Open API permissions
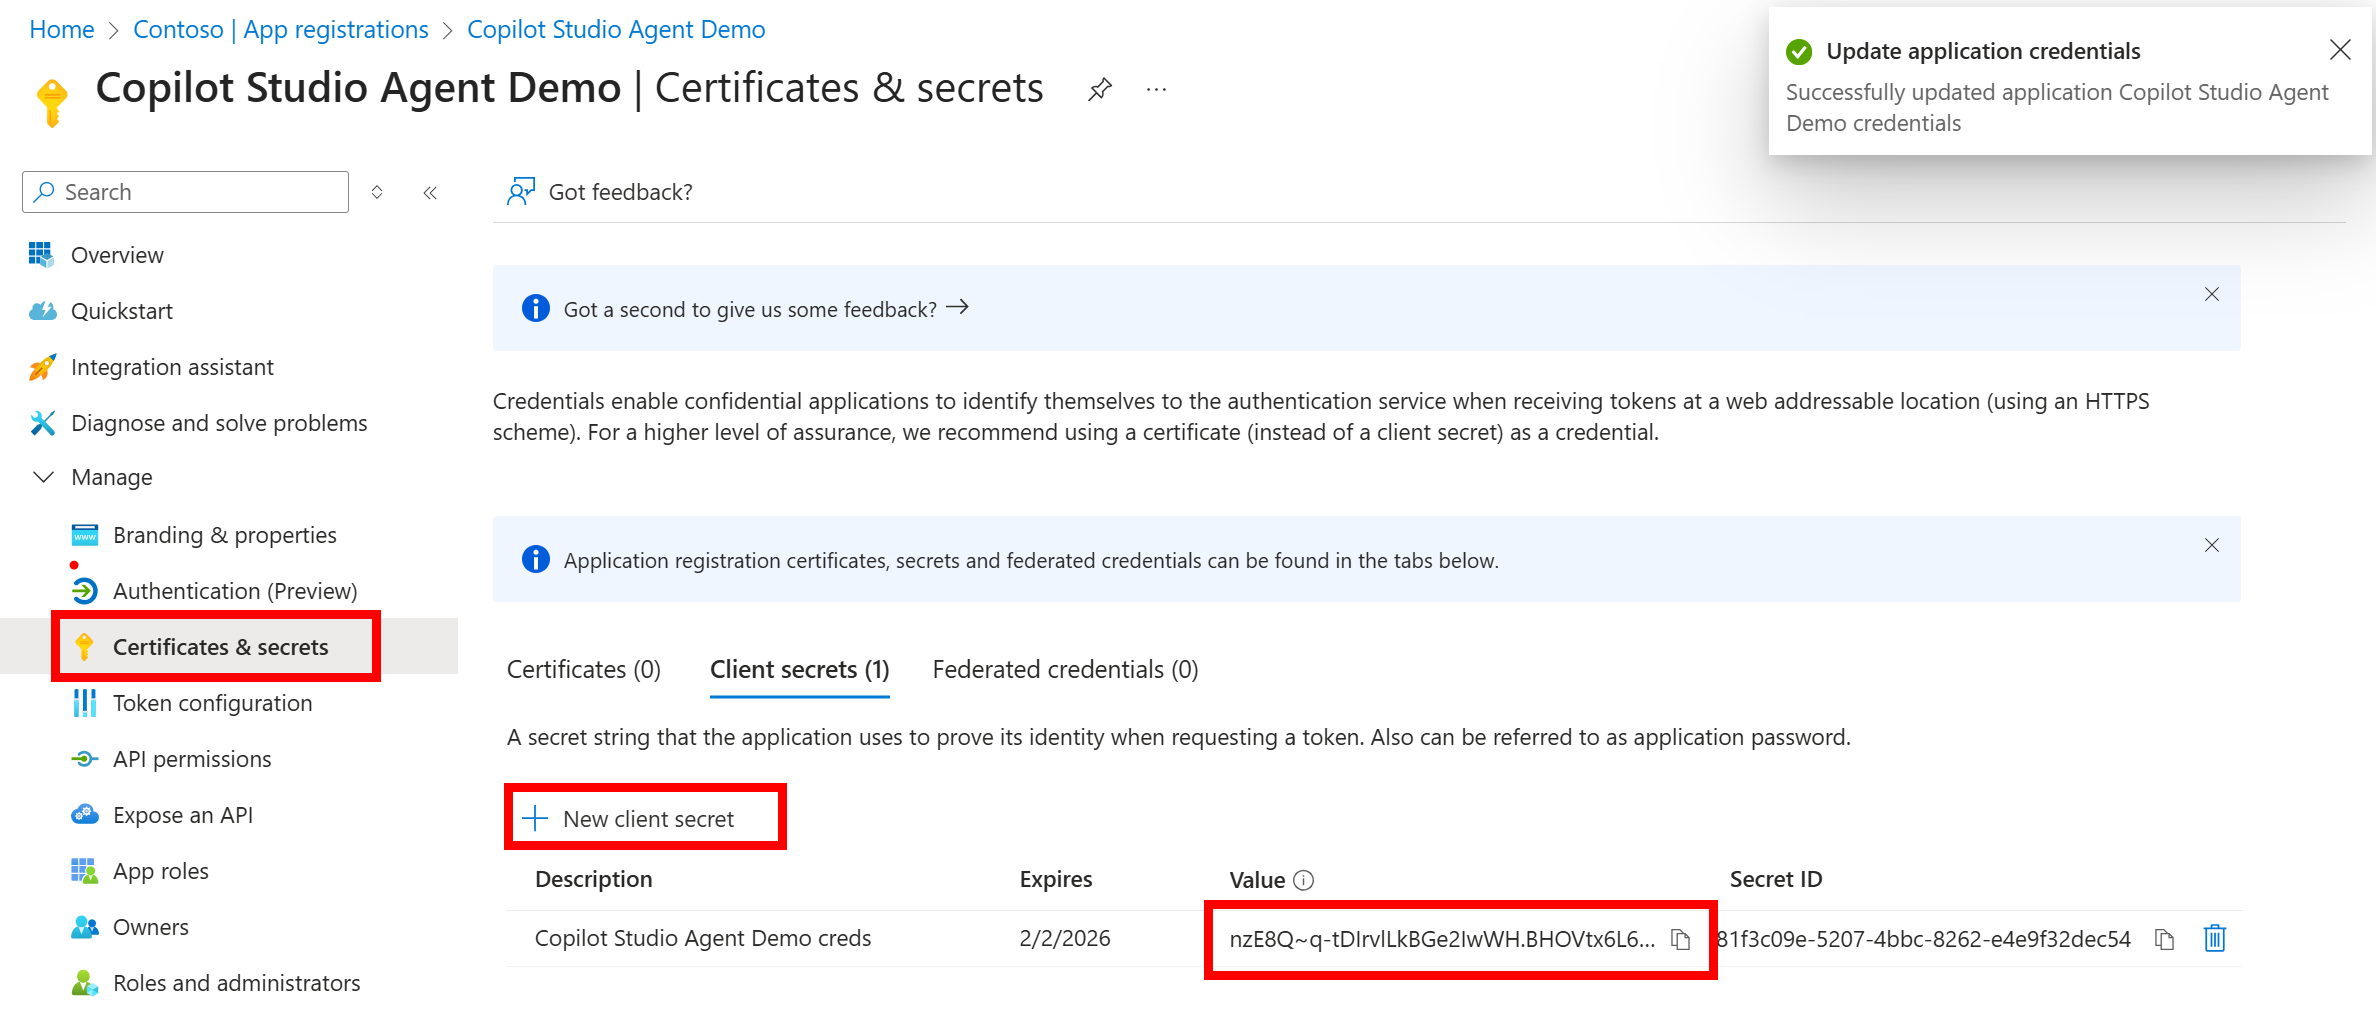 (192, 758)
